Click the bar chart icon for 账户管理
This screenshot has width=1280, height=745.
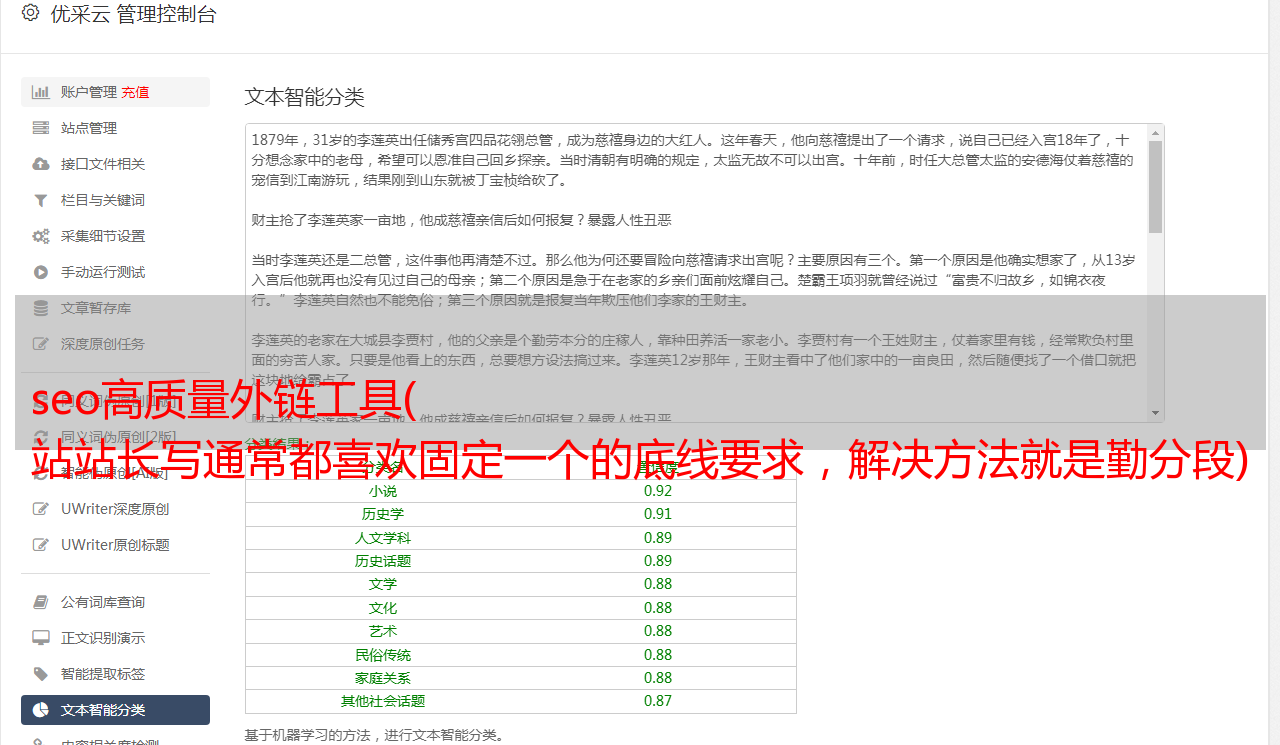click(x=41, y=92)
